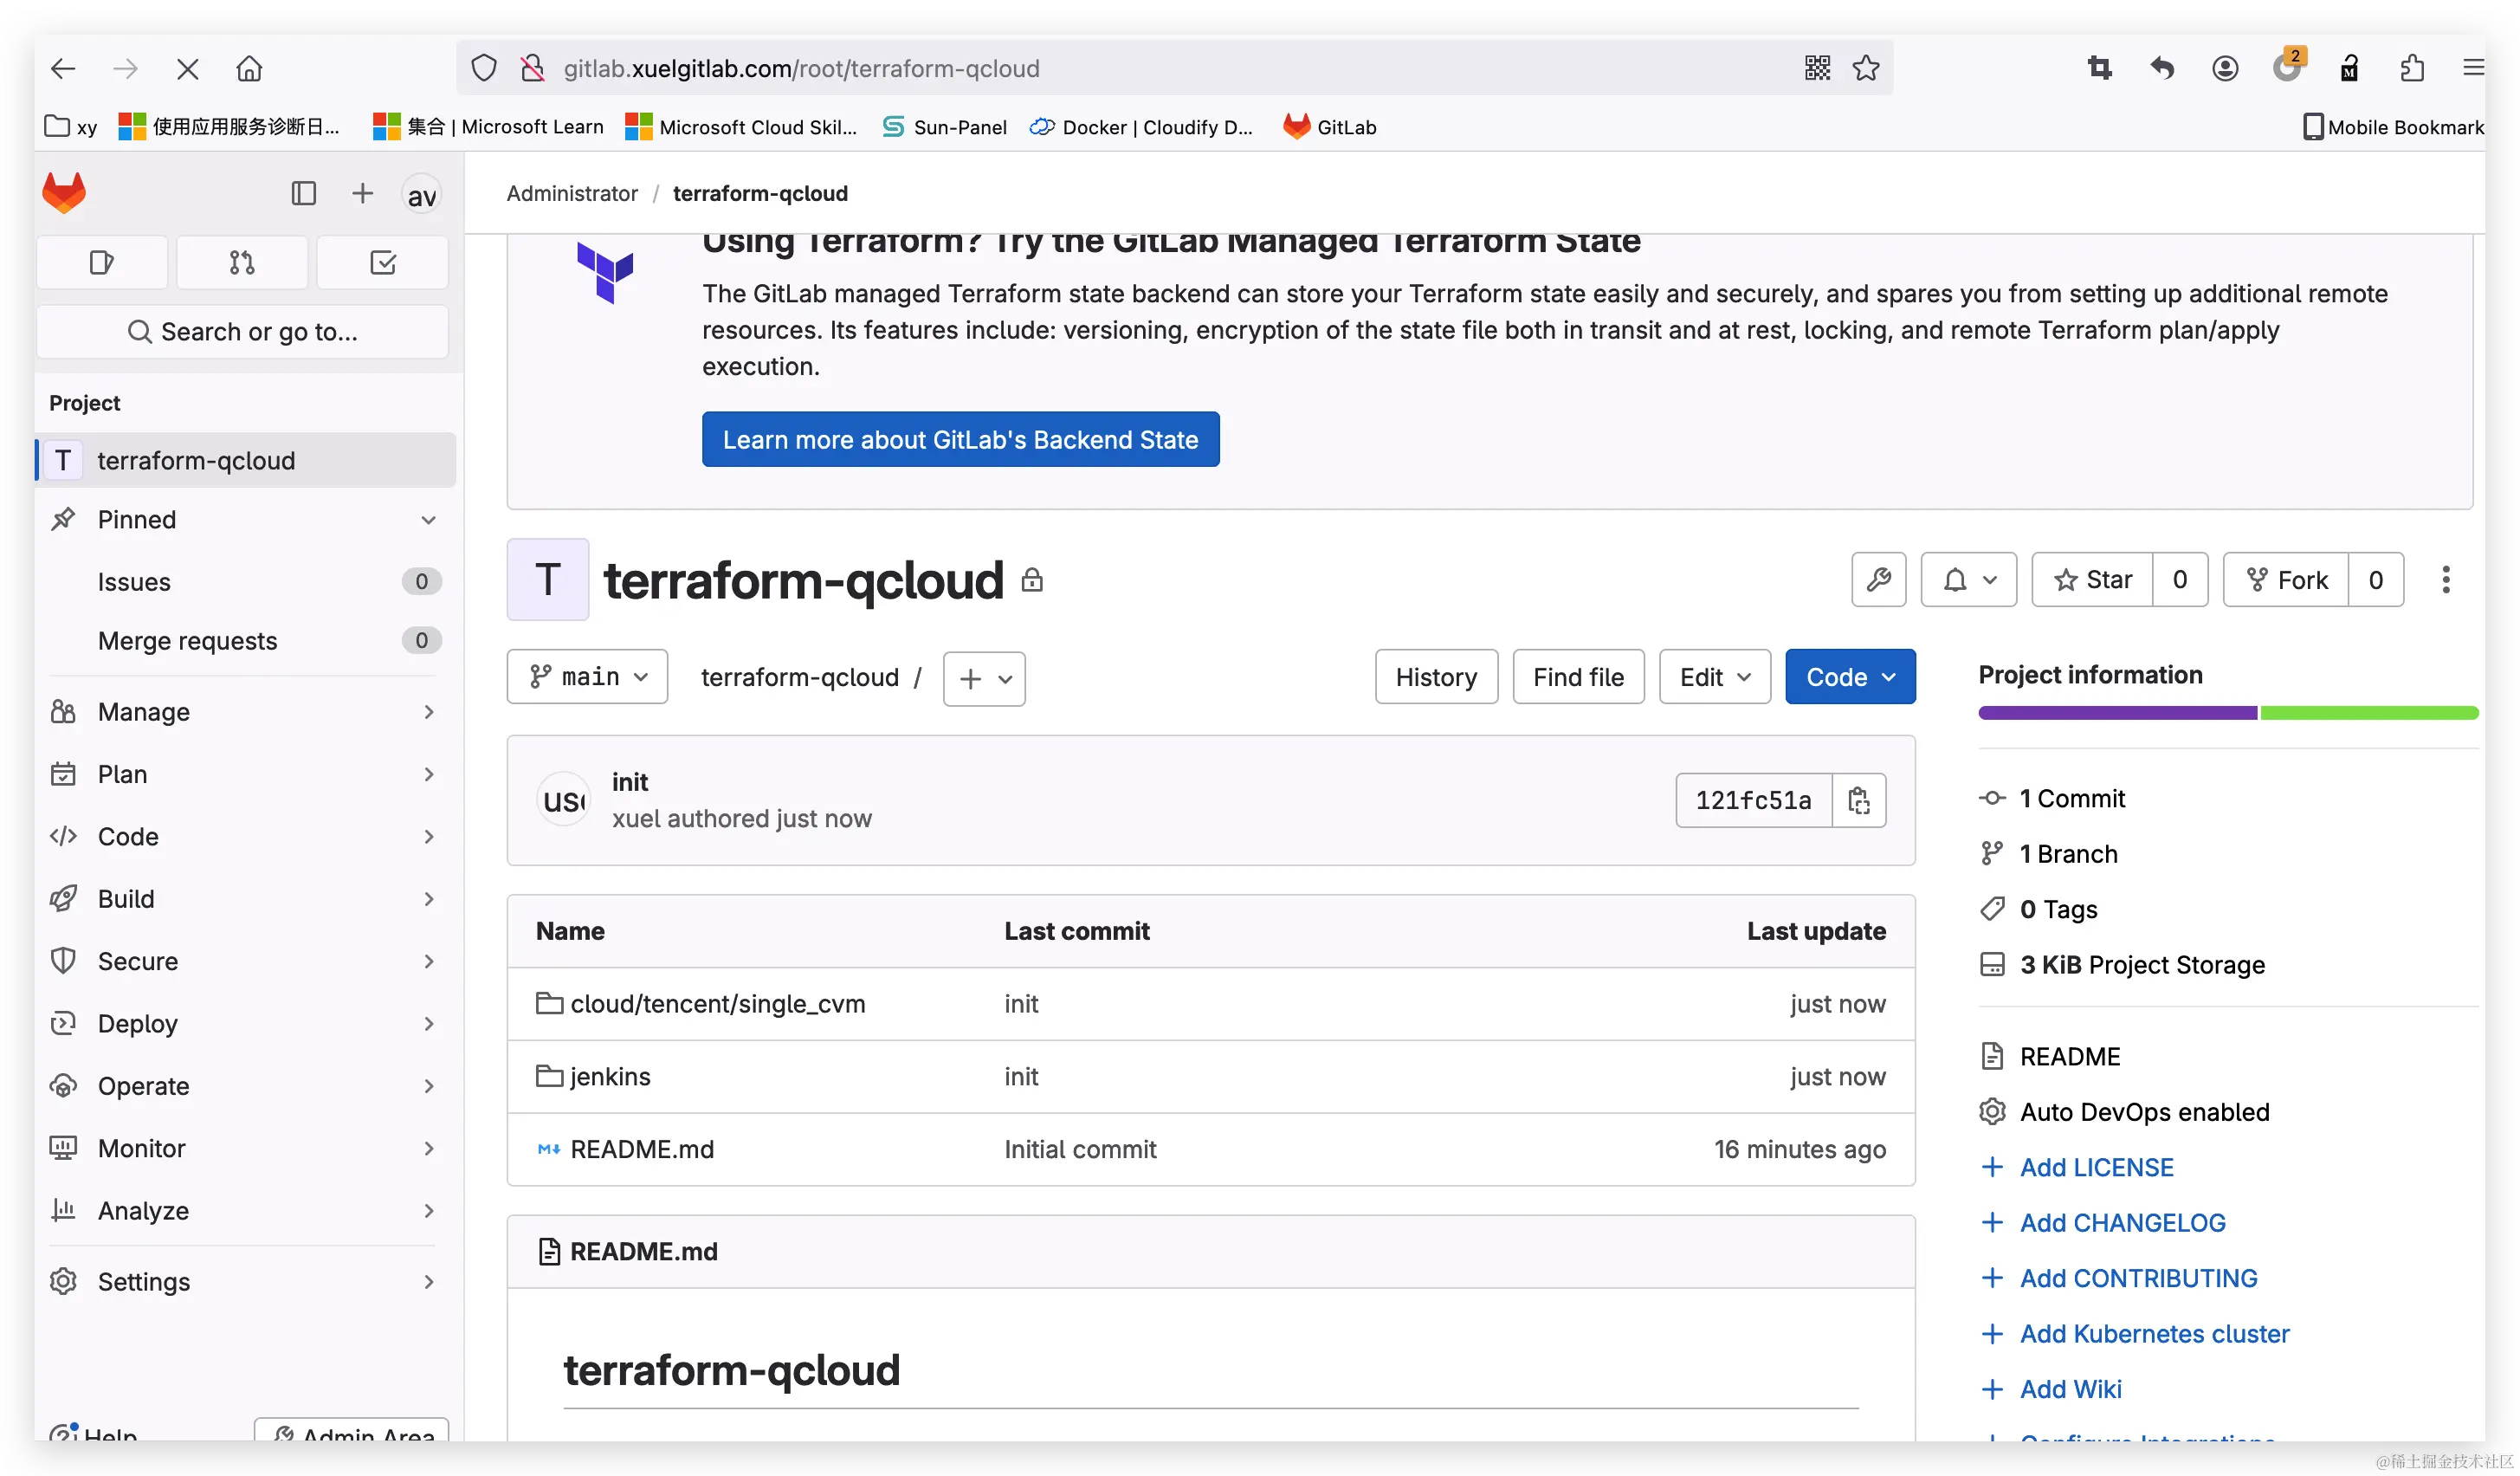This screenshot has width=2520, height=1476.
Task: Open merge requests shortcut icon
Action: (242, 263)
